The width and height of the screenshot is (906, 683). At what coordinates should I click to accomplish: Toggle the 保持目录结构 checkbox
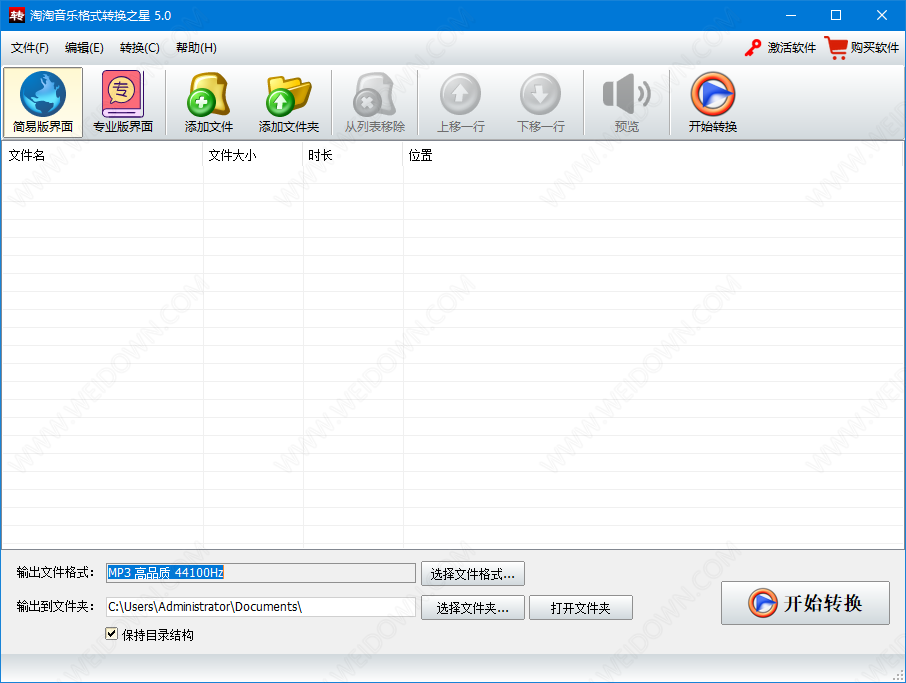tap(112, 634)
